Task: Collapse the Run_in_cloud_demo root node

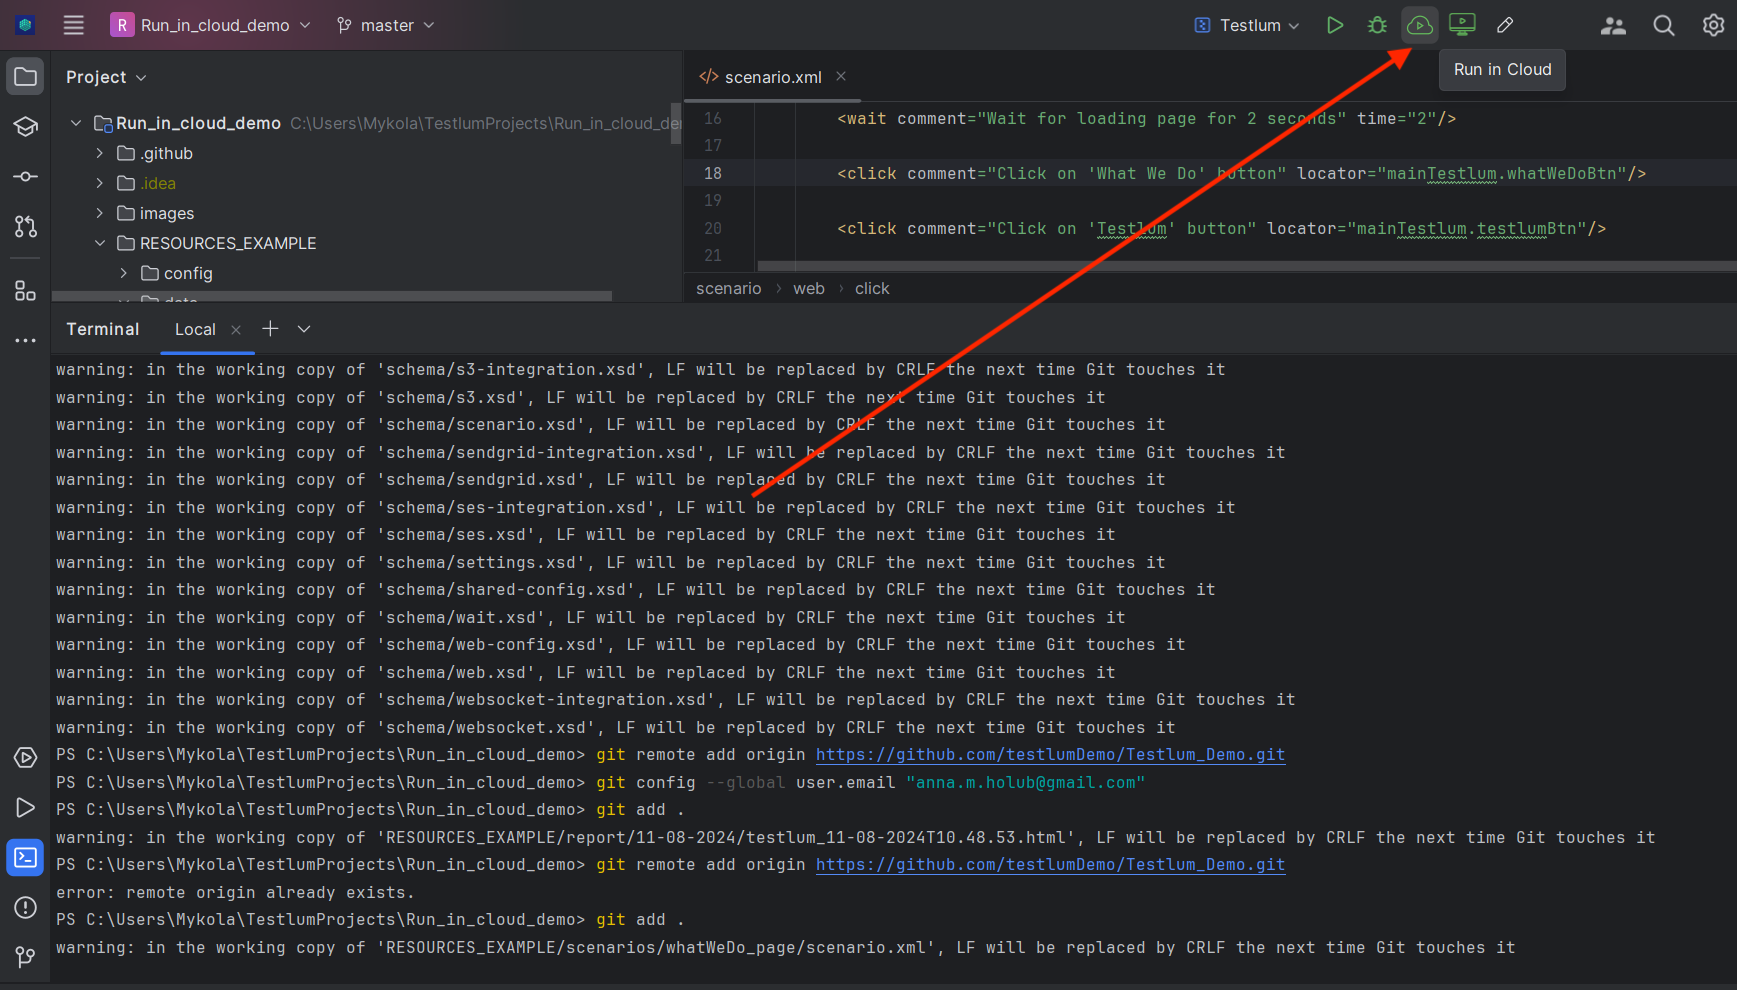Action: pyautogui.click(x=76, y=123)
